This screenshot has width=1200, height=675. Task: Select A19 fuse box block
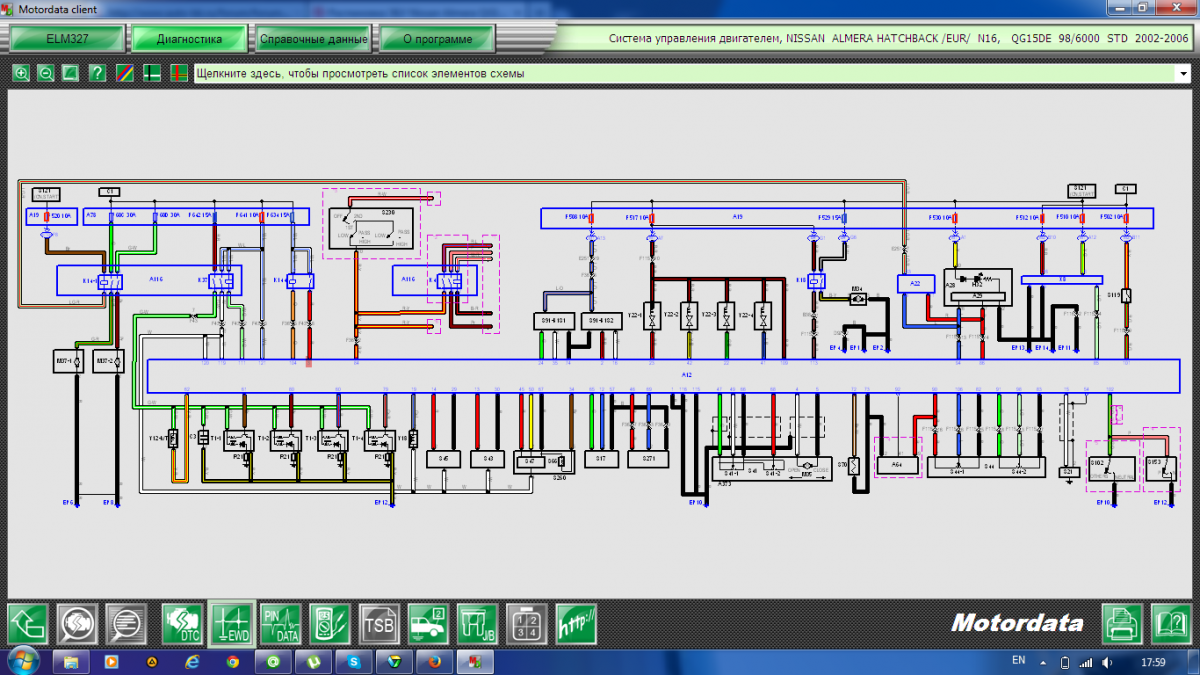pyautogui.click(x=846, y=217)
